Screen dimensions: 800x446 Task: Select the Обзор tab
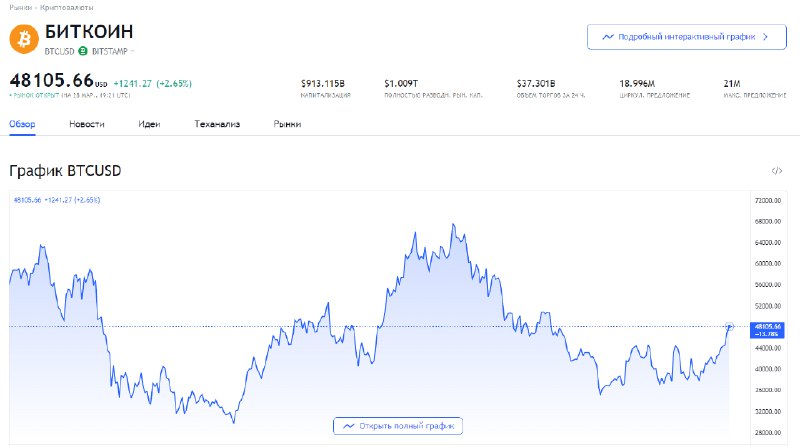(22, 124)
